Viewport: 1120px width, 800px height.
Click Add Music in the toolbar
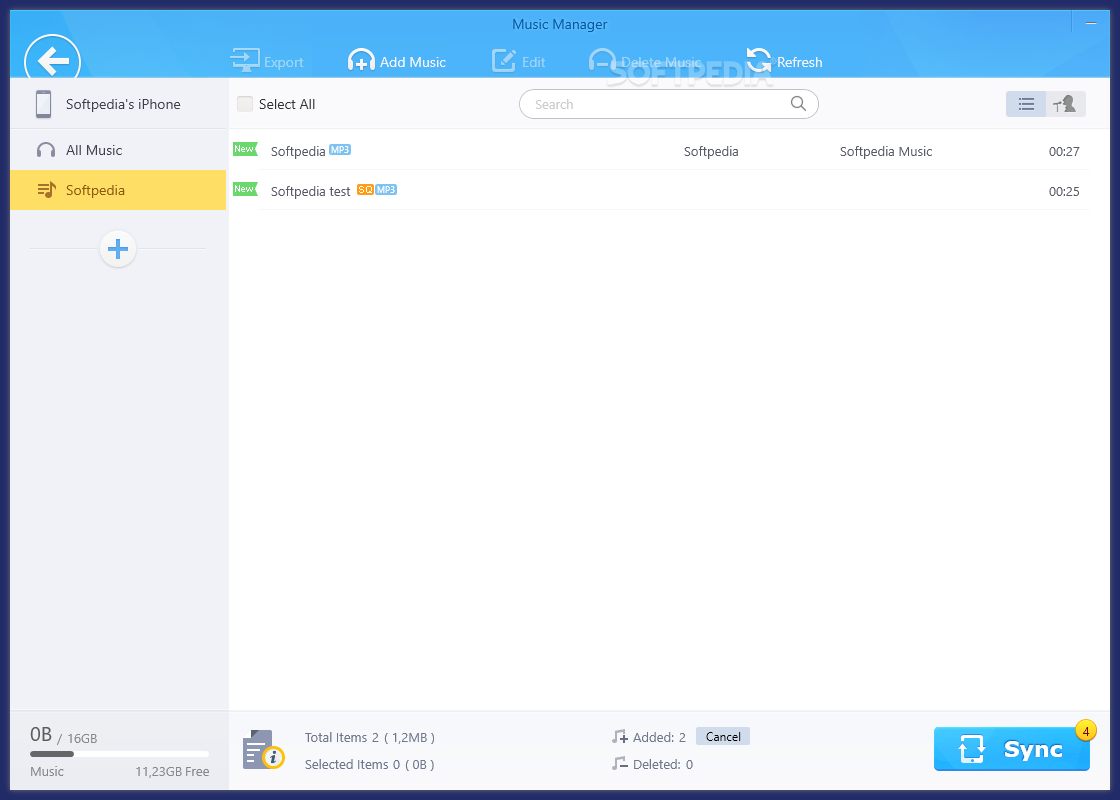pos(396,61)
